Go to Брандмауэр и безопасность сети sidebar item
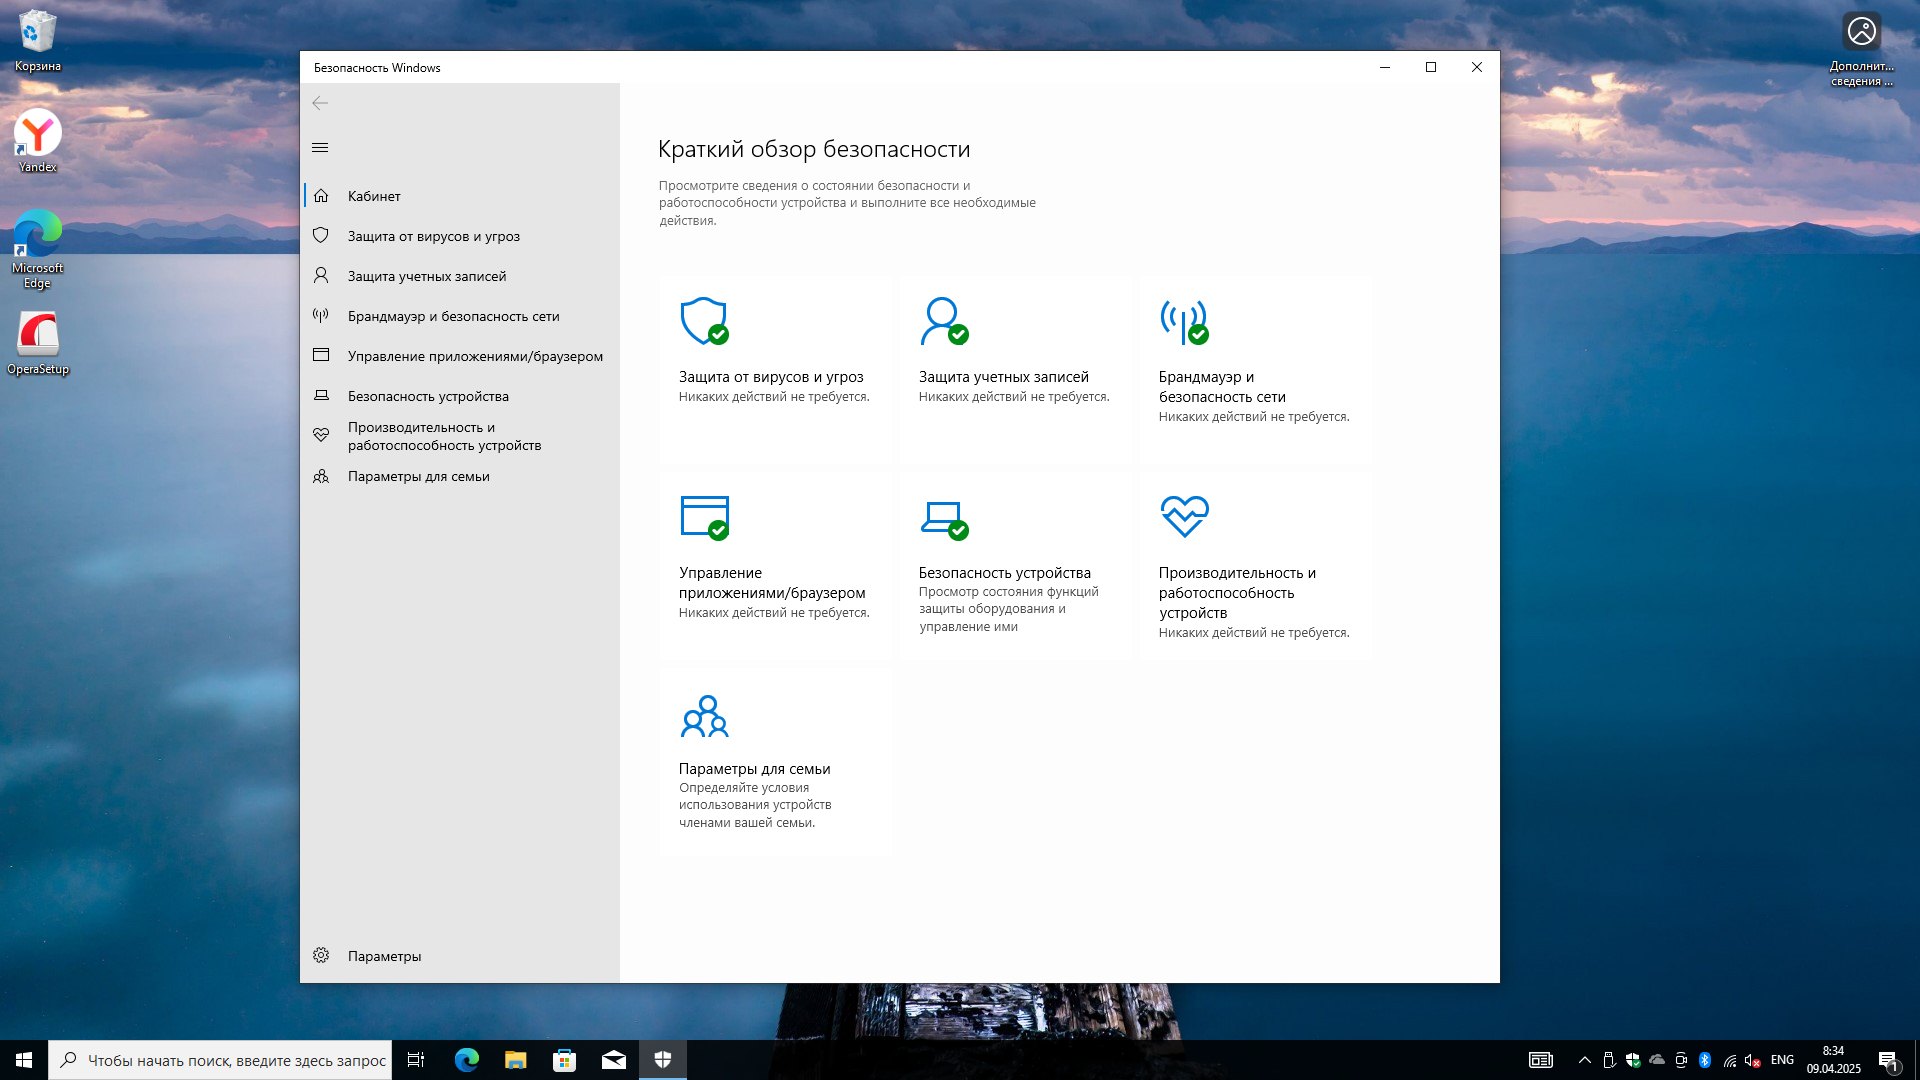Image resolution: width=1920 pixels, height=1080 pixels. (453, 316)
